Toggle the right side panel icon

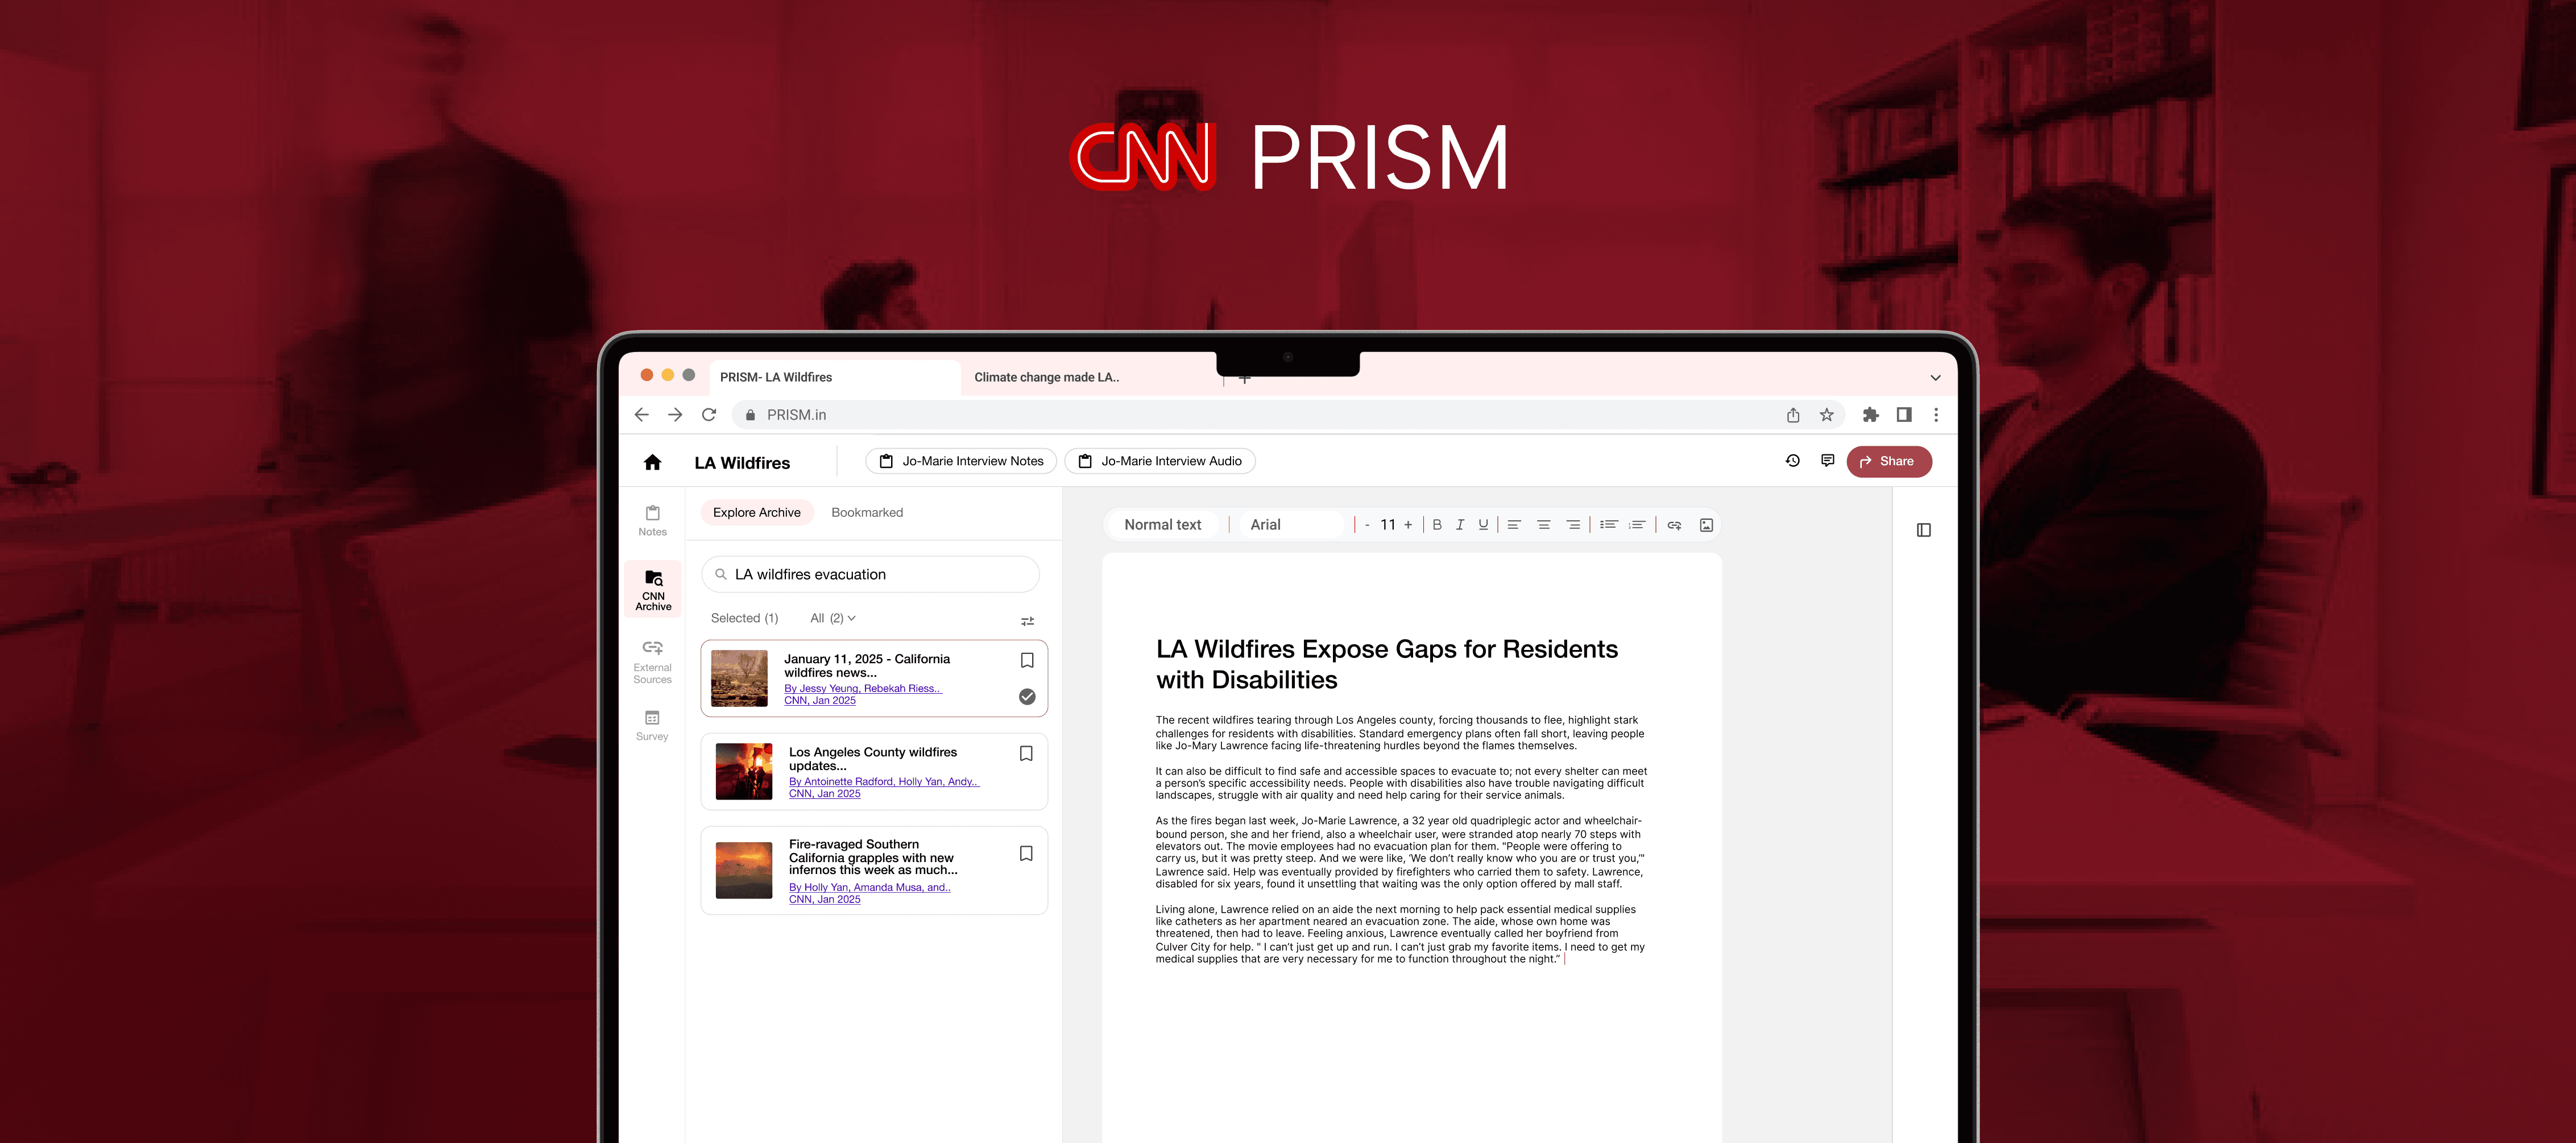pyautogui.click(x=1923, y=530)
